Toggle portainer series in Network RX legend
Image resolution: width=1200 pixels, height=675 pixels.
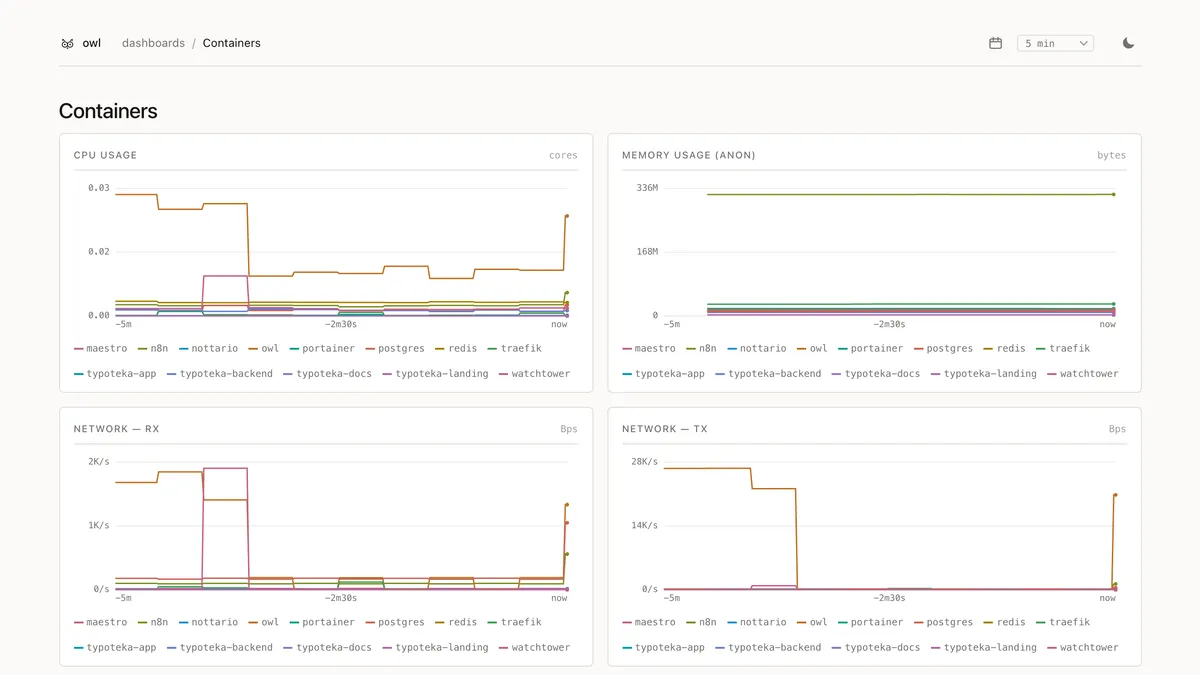(322, 622)
